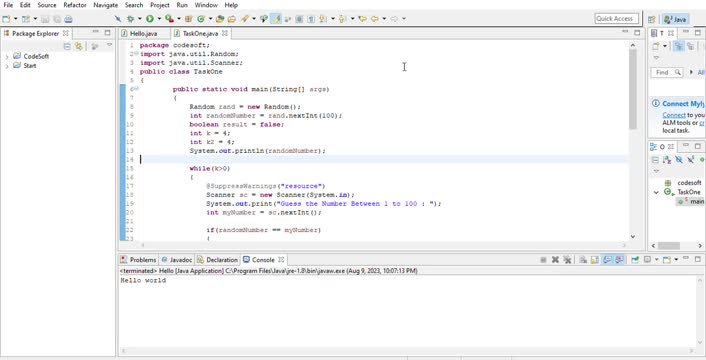Viewport: 706px width, 360px height.
Task: Expand the CodeSoft project tree
Action: point(7,57)
